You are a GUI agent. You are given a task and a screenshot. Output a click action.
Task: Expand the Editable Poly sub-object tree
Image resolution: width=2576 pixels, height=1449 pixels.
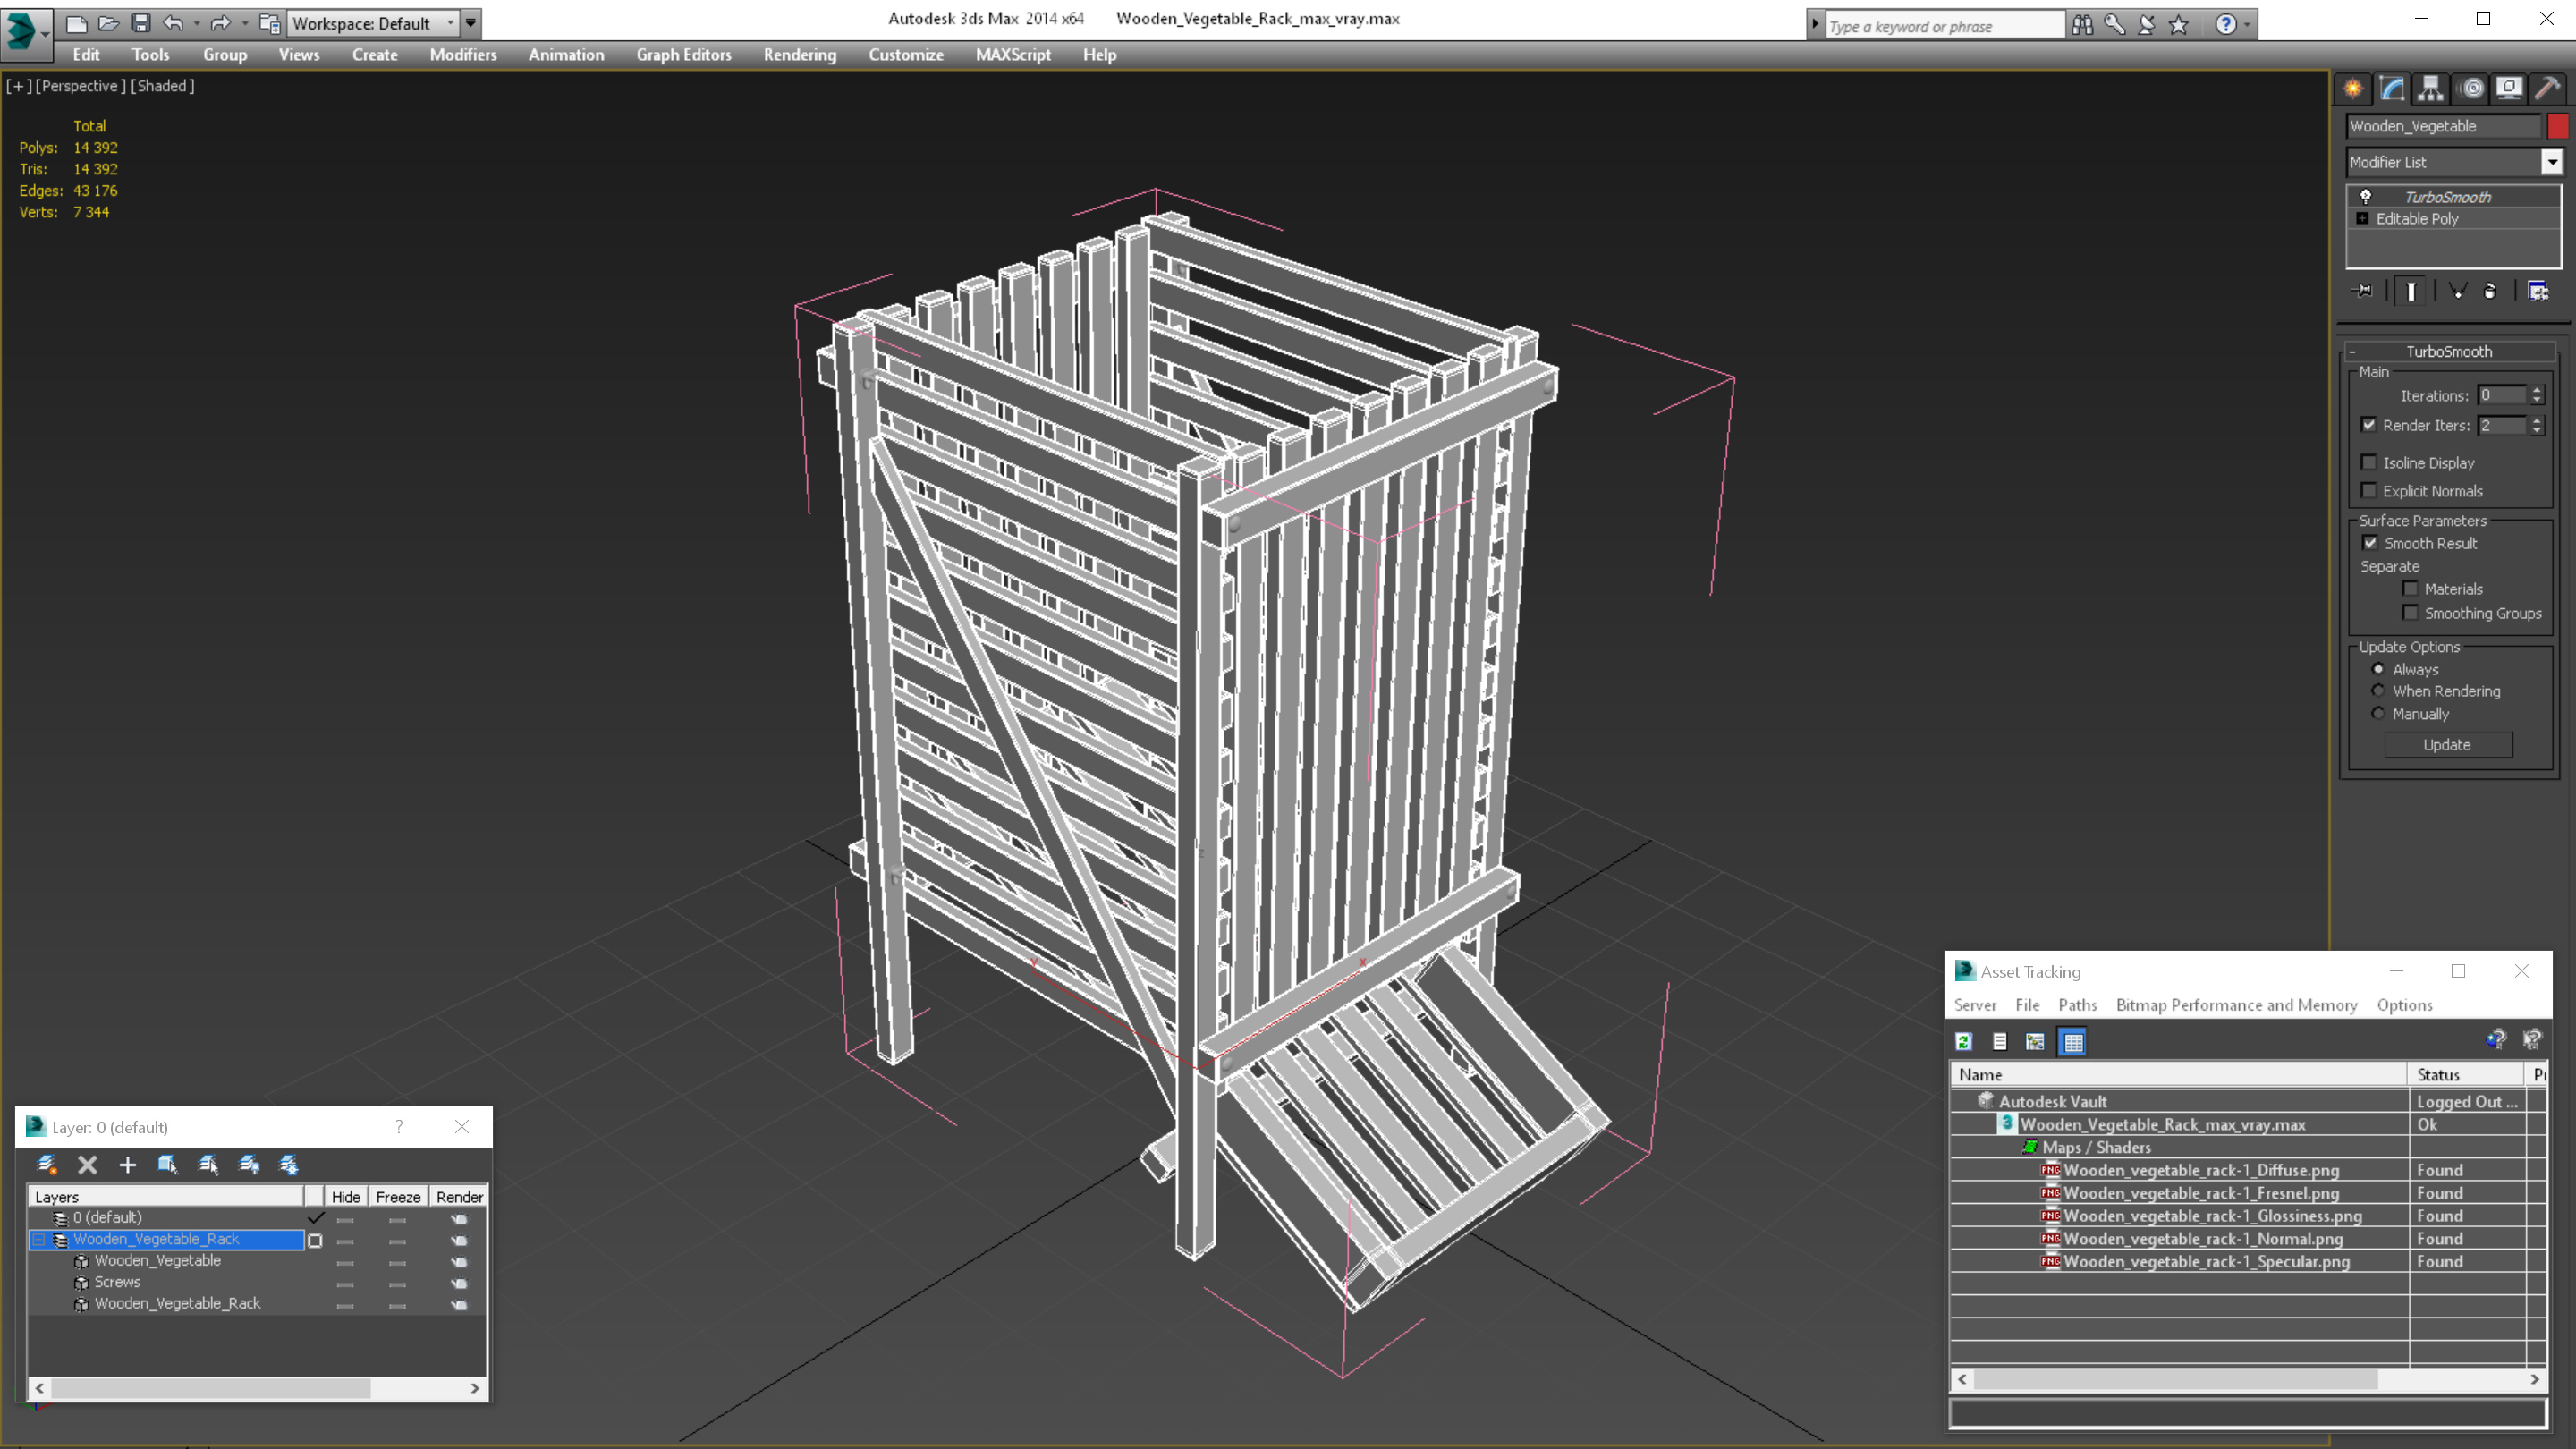(2363, 218)
